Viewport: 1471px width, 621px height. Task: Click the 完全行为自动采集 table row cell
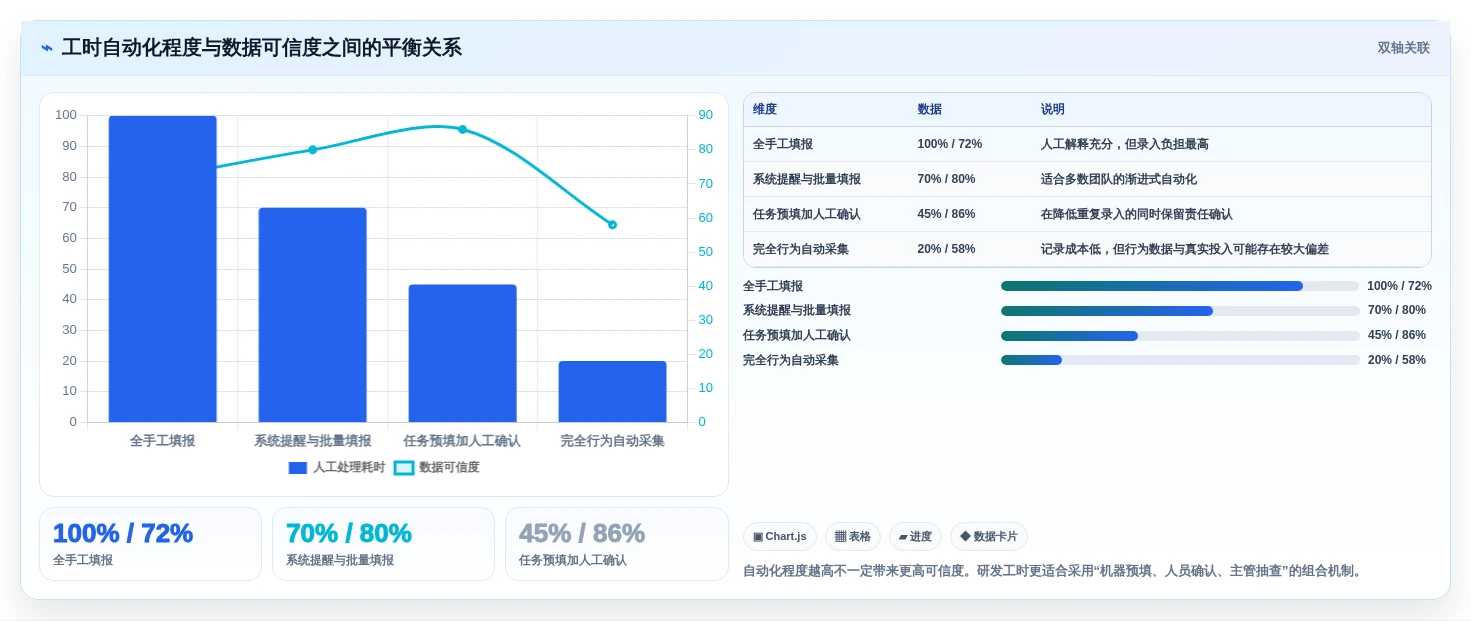801,249
